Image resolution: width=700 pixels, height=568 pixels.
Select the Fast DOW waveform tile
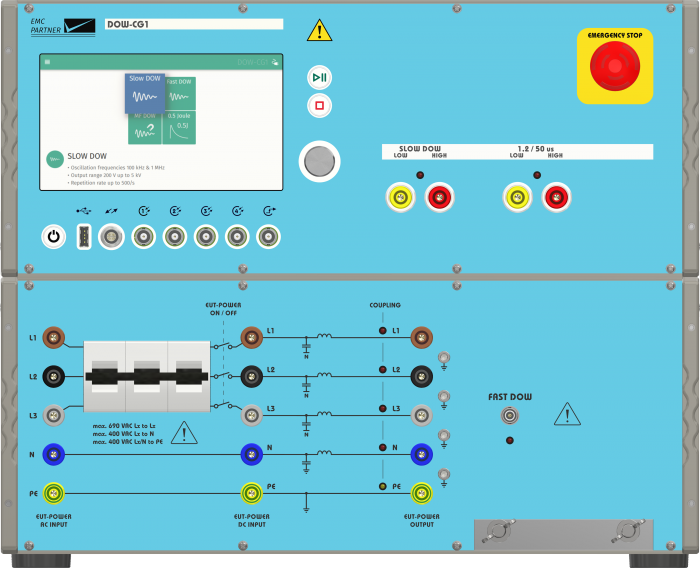point(180,94)
